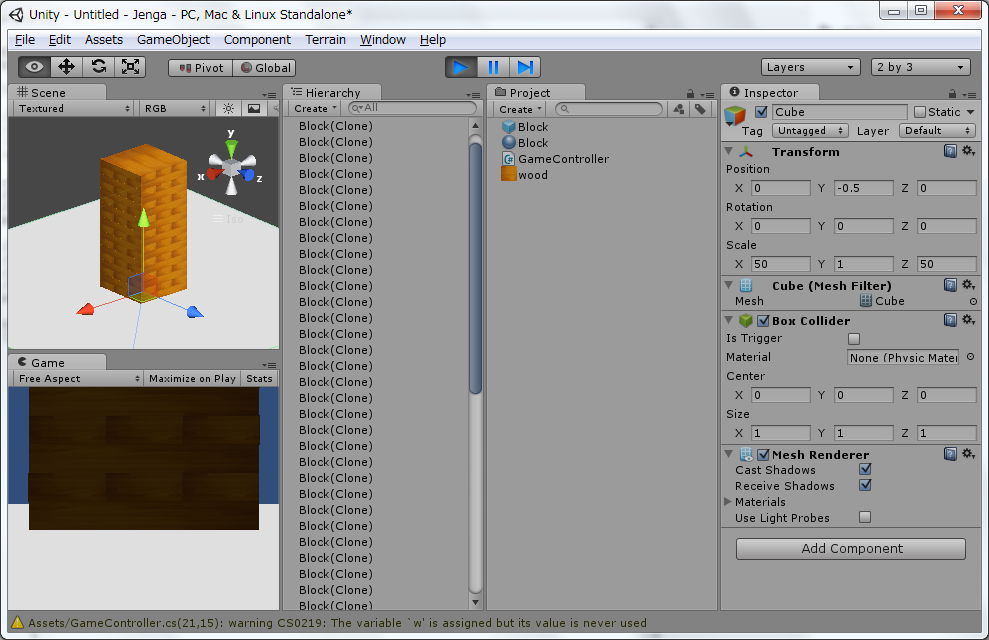Lock the Inspector panel

[952, 93]
